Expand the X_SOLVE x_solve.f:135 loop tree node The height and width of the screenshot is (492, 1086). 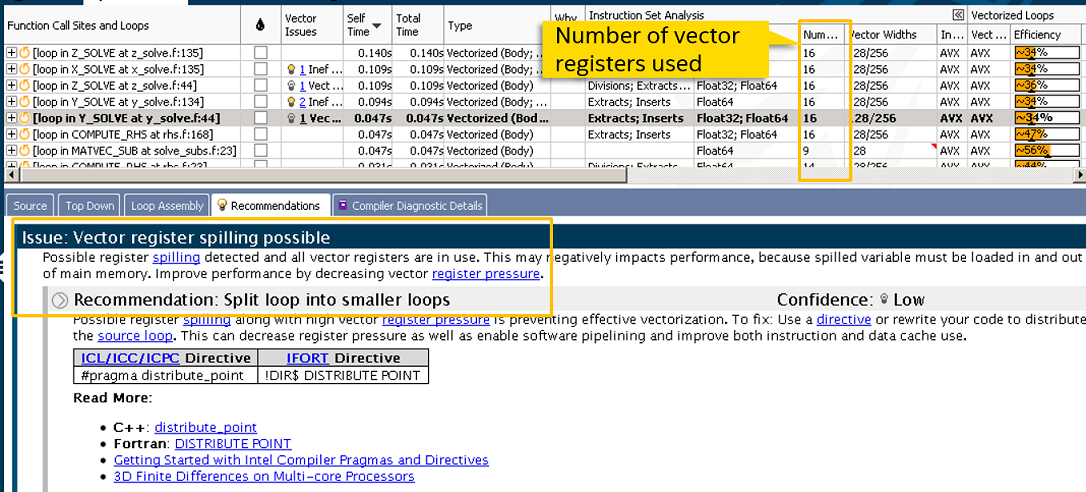[11, 69]
